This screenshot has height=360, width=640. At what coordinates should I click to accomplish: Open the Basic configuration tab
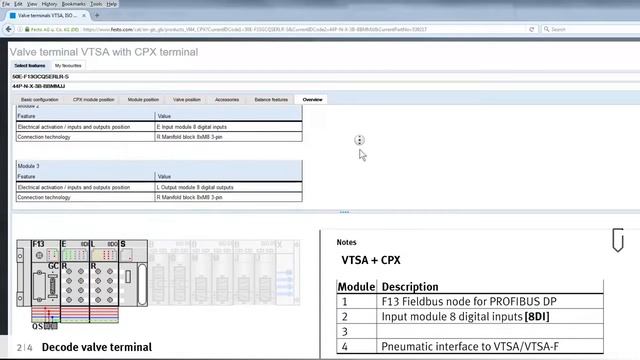pos(40,100)
